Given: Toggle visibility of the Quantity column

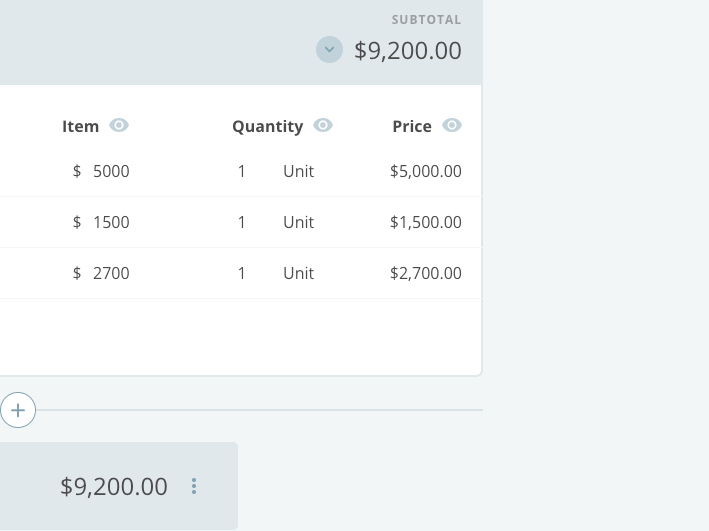Looking at the screenshot, I should [x=323, y=125].
